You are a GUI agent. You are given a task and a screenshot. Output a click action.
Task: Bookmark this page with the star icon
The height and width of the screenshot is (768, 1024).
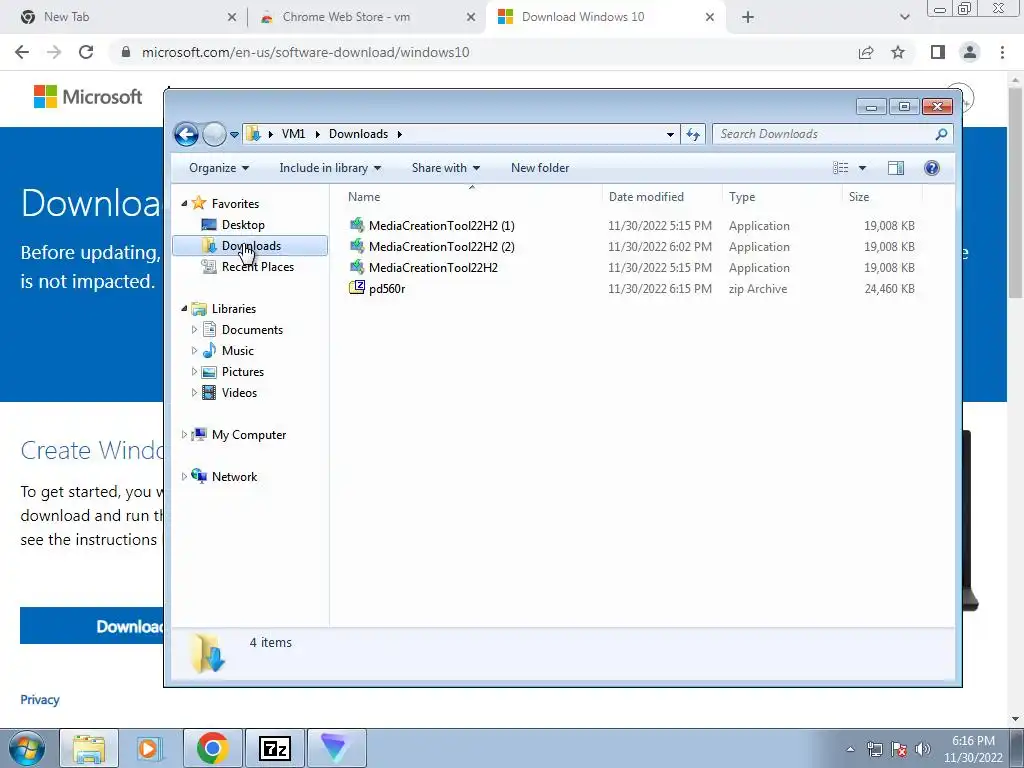[898, 52]
